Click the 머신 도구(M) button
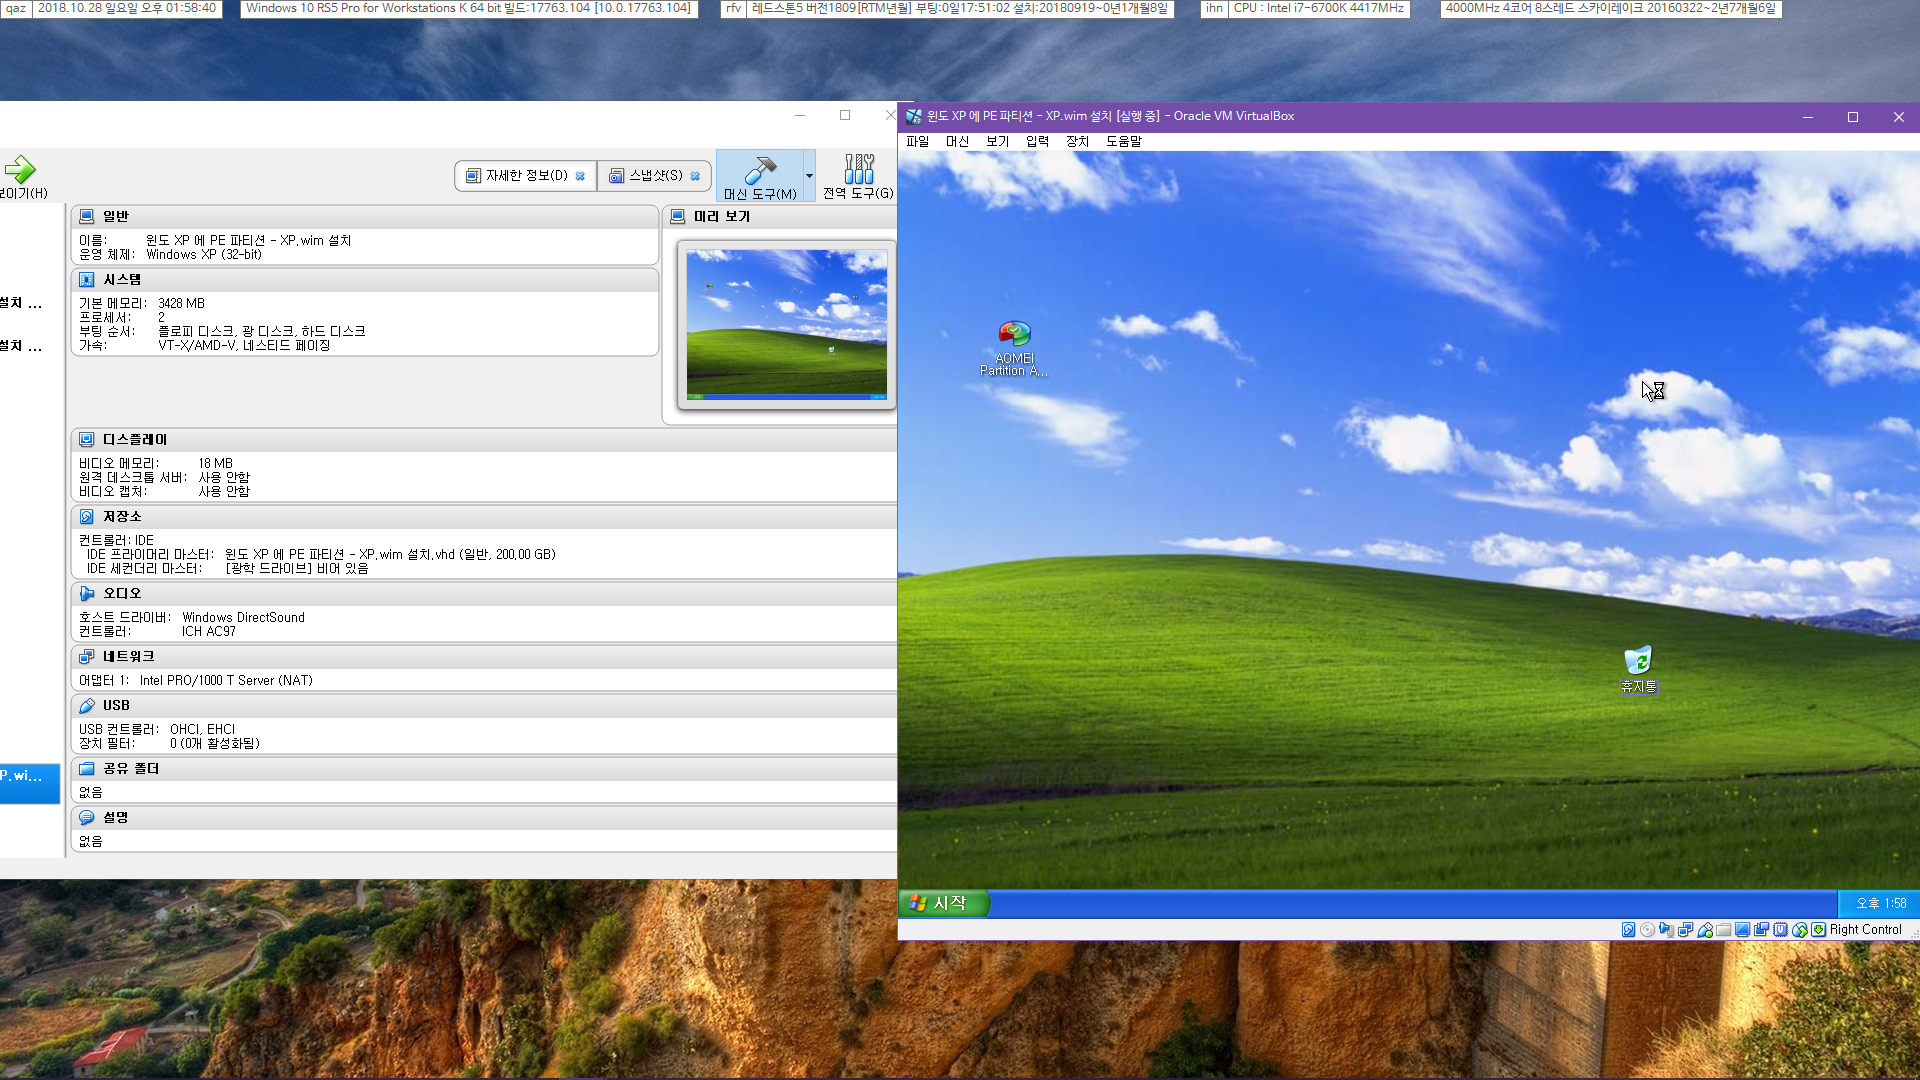1920x1080 pixels. point(760,176)
